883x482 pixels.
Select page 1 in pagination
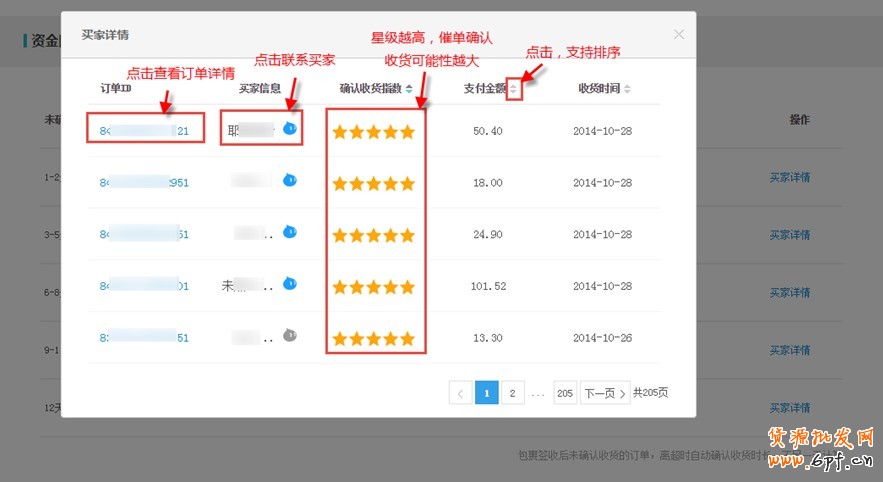pos(487,393)
